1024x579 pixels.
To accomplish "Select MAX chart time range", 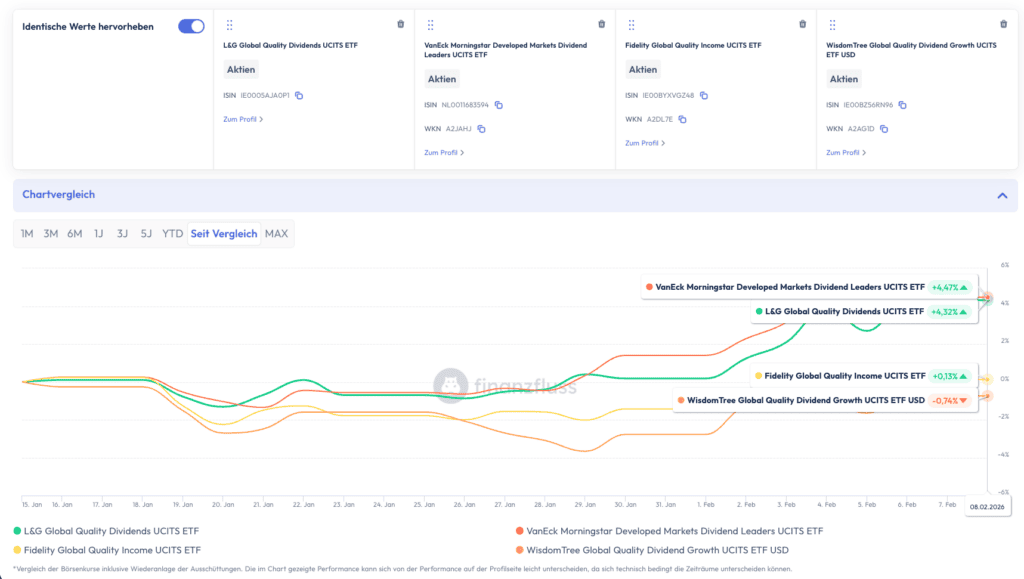I will click(x=276, y=234).
